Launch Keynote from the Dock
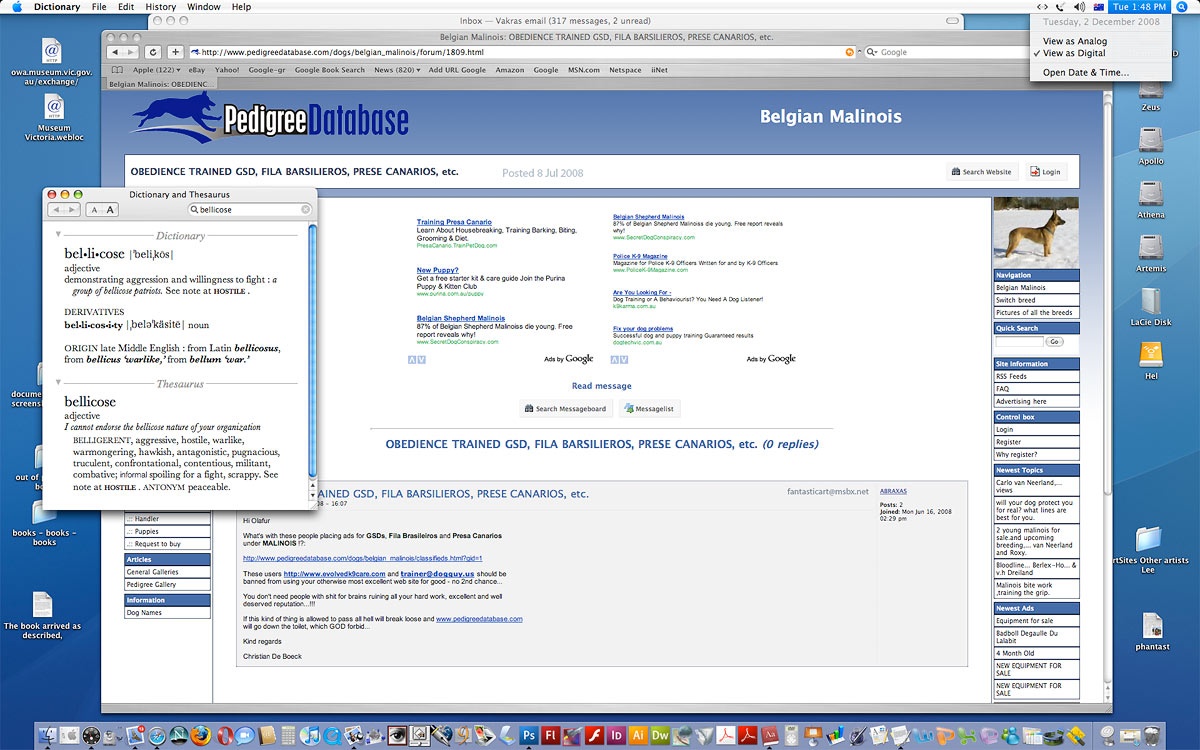1200x750 pixels. coord(815,737)
